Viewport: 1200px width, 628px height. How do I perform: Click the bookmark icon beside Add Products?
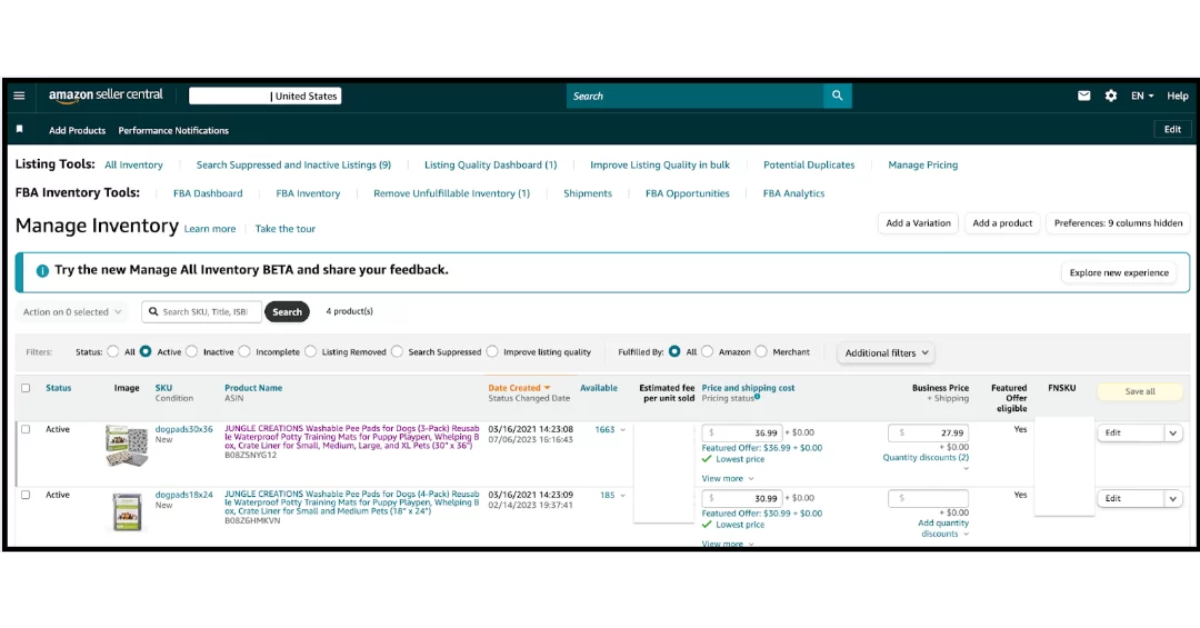point(19,130)
